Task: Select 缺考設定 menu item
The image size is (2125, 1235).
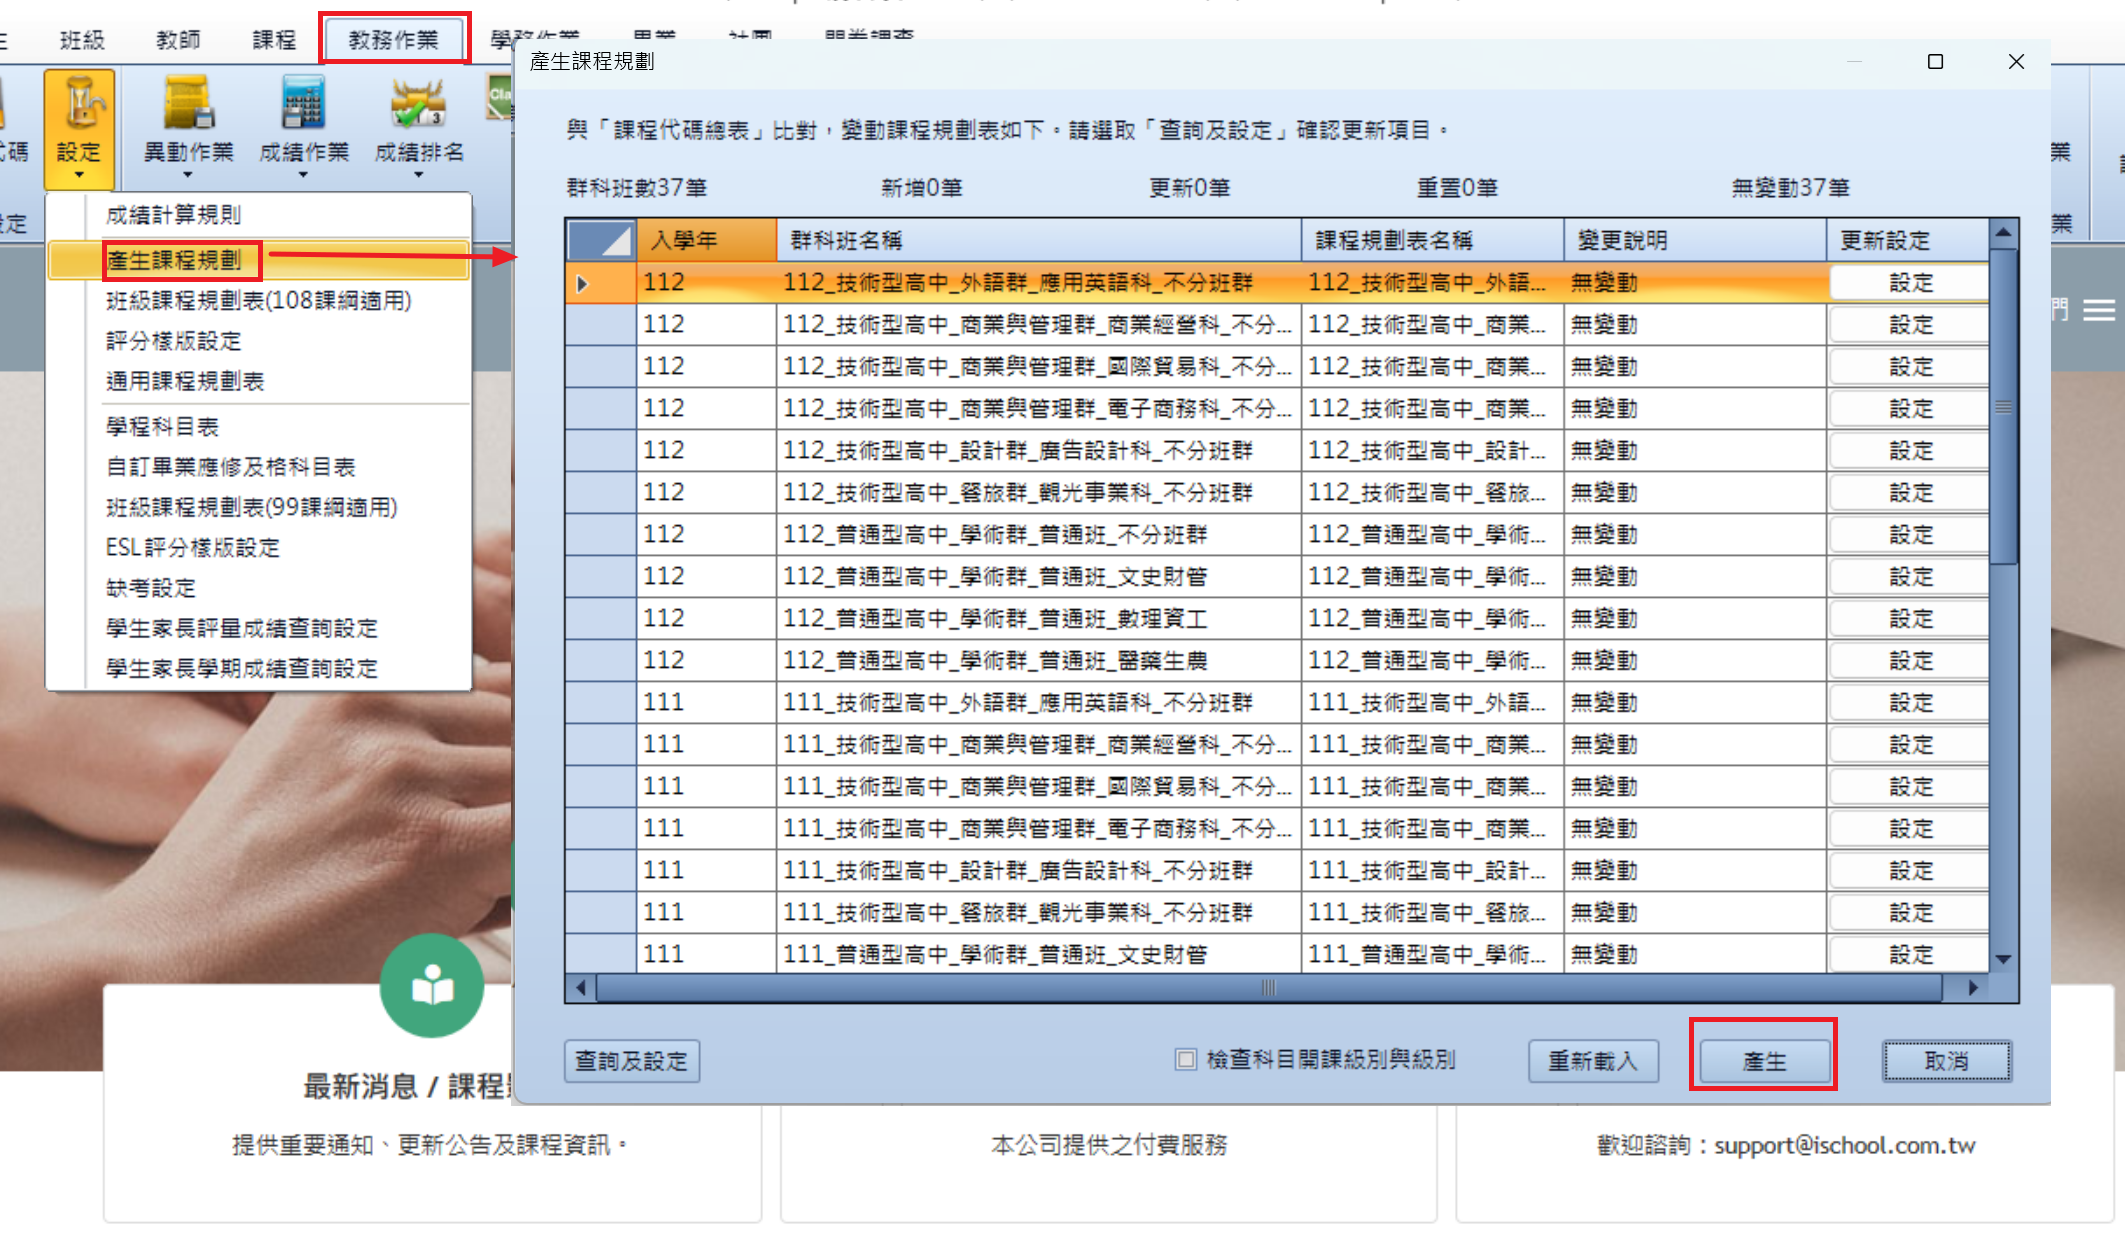Action: [258, 588]
